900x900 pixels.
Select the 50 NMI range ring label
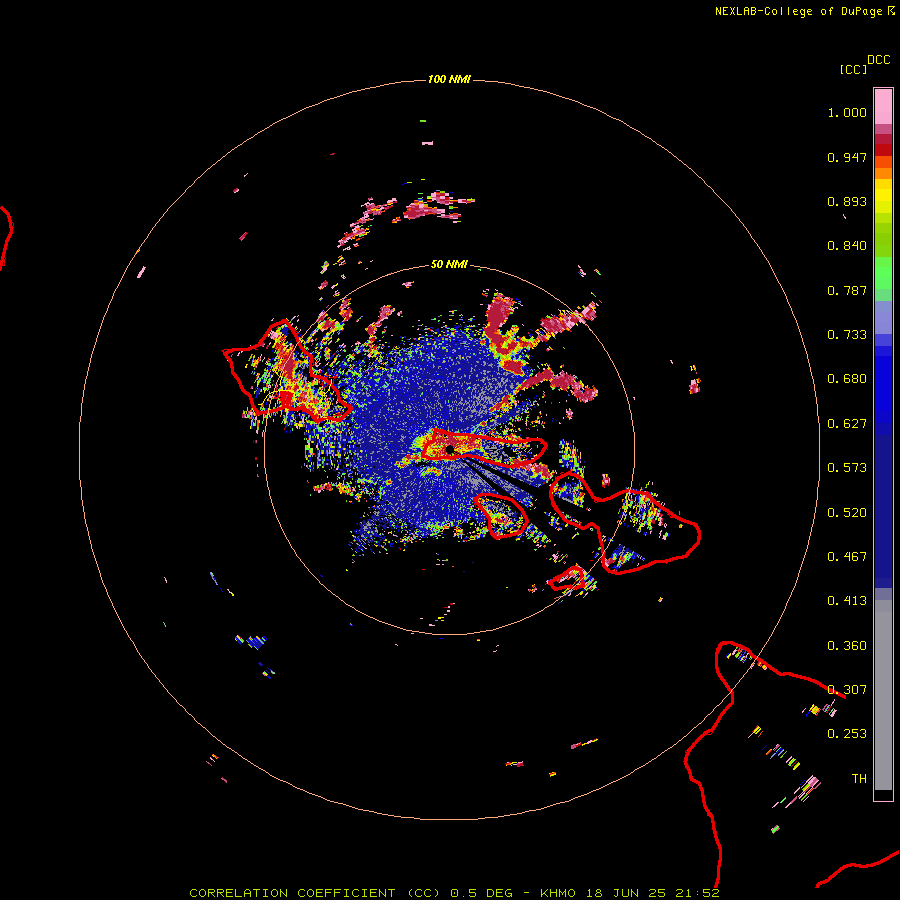pos(449,264)
